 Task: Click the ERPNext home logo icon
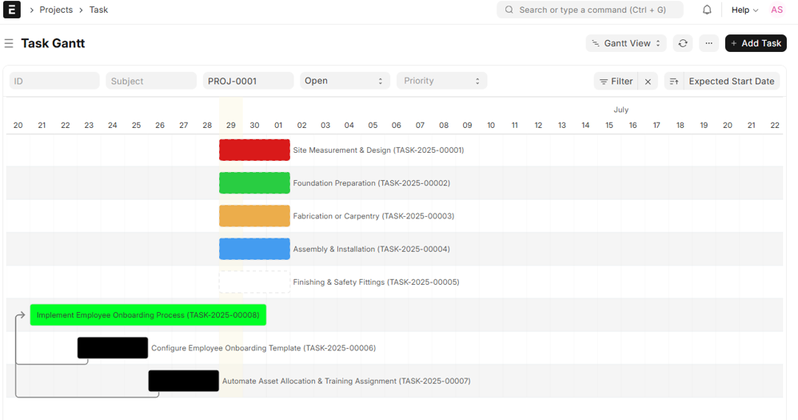click(13, 10)
